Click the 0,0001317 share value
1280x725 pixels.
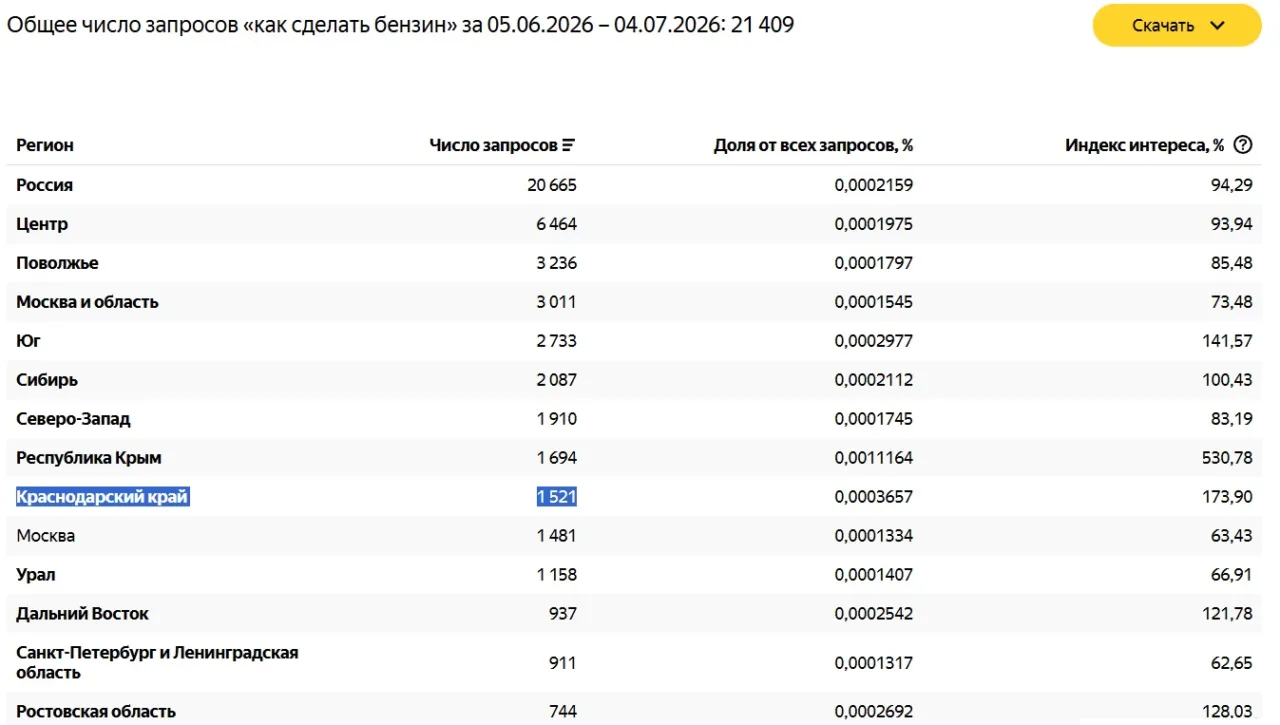click(x=874, y=663)
